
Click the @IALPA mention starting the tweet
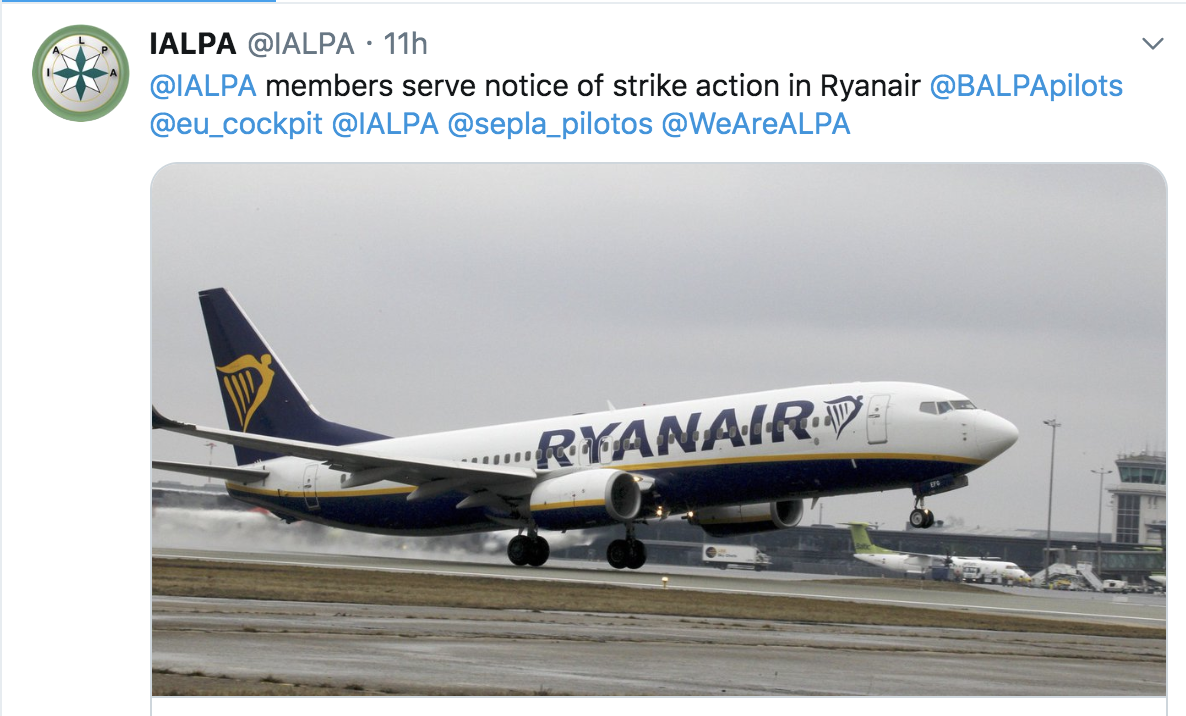tap(203, 86)
